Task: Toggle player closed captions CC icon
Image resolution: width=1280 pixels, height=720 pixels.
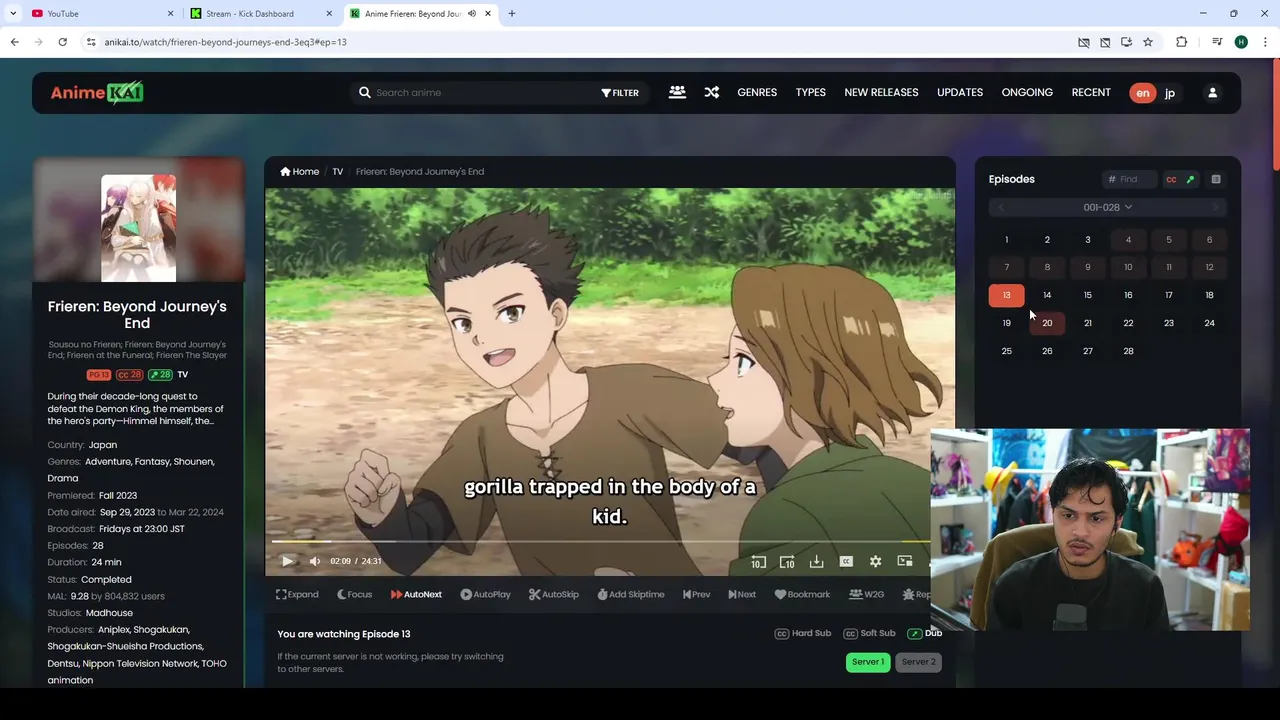Action: tap(846, 562)
